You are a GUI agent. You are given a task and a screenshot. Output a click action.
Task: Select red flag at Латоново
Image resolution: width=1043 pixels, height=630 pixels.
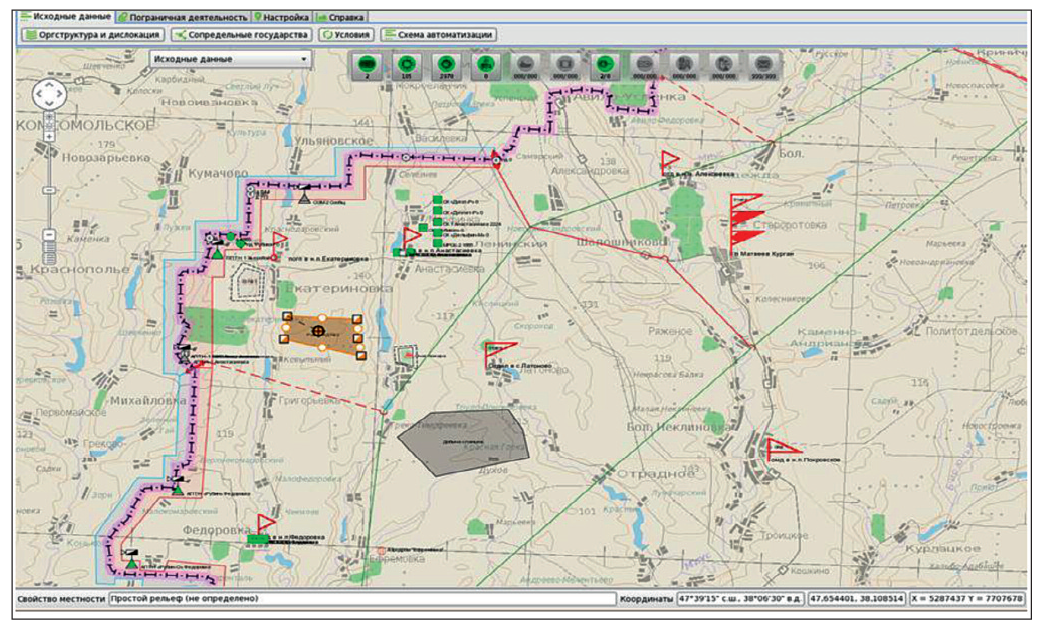[499, 353]
